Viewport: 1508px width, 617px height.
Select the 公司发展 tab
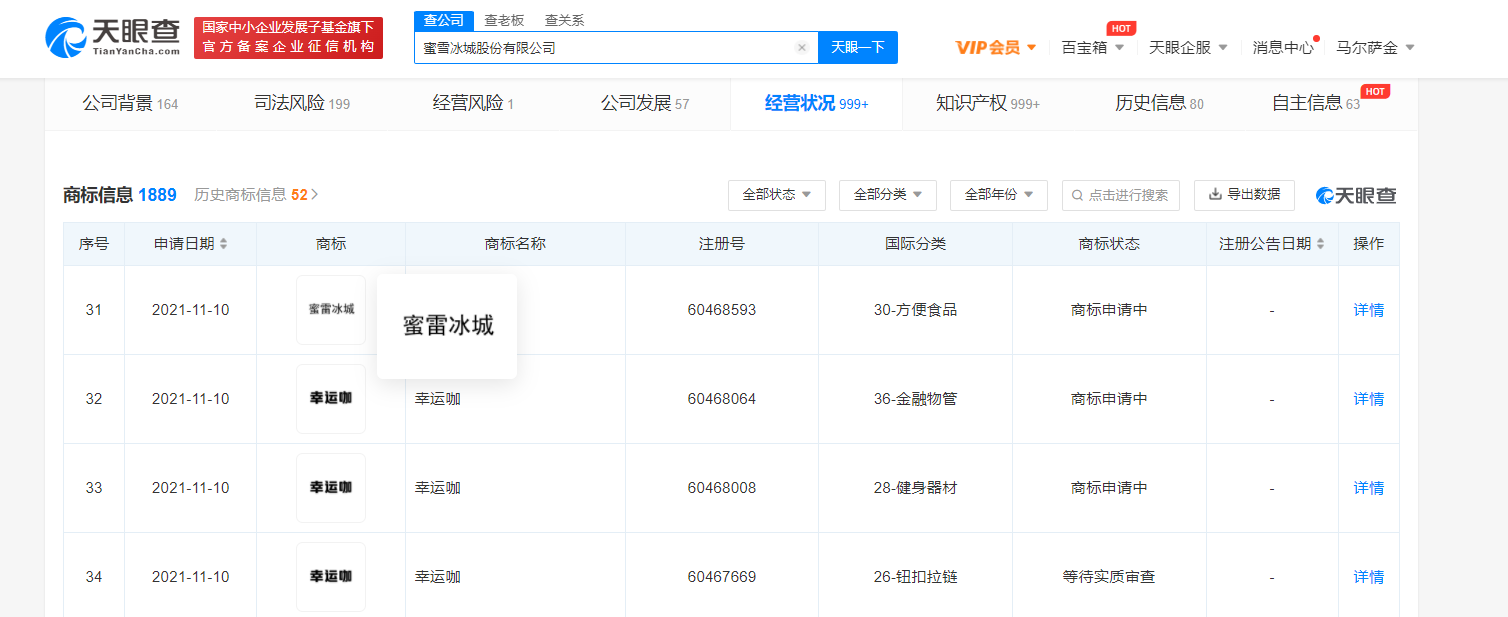645,103
